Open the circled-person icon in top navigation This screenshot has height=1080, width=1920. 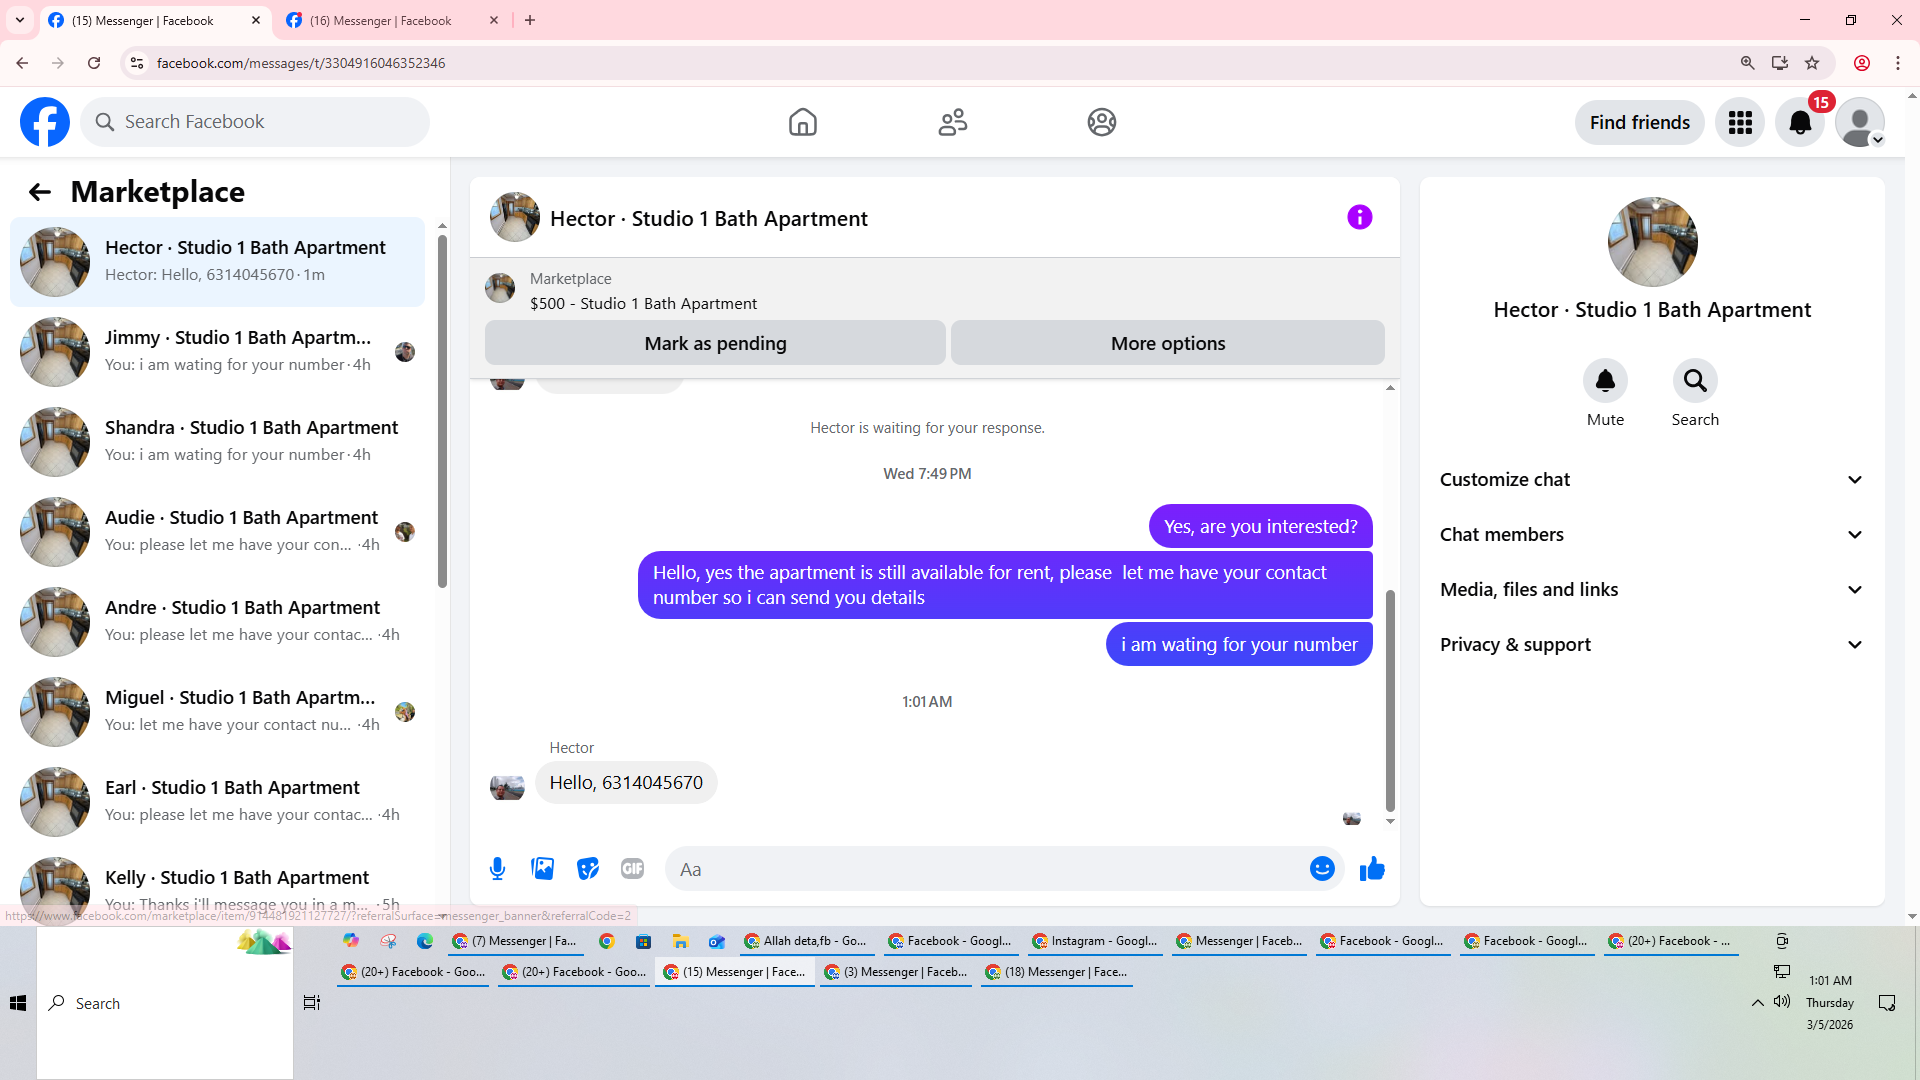pyautogui.click(x=1102, y=122)
